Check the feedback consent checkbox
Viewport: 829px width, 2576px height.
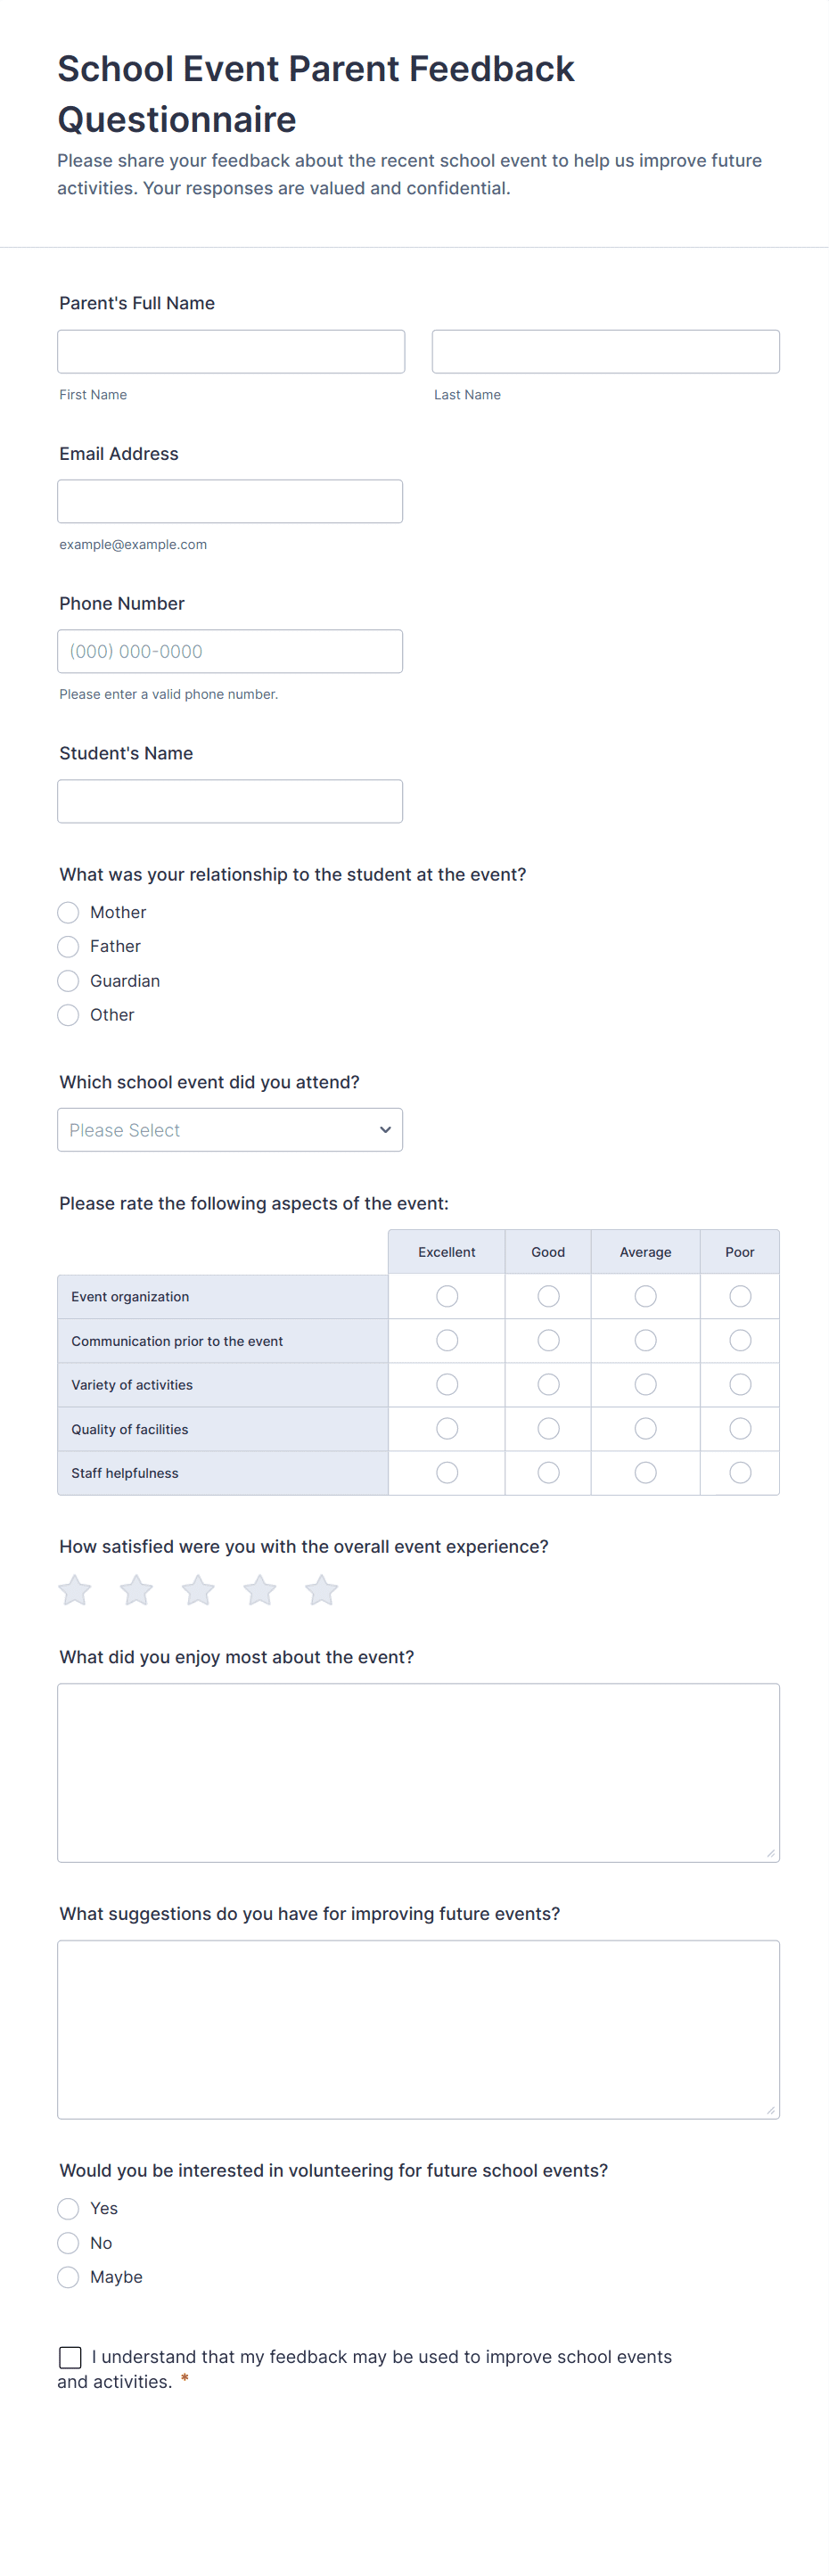[x=71, y=2357]
